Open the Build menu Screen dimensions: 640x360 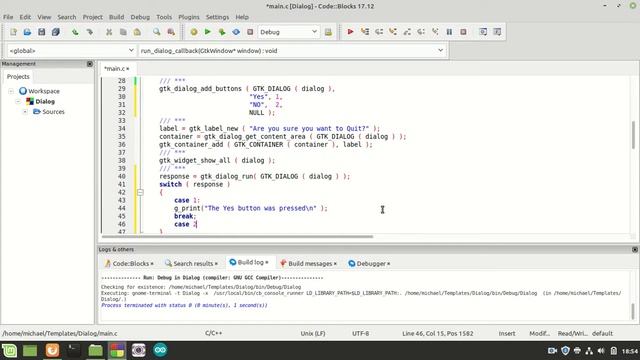point(116,17)
